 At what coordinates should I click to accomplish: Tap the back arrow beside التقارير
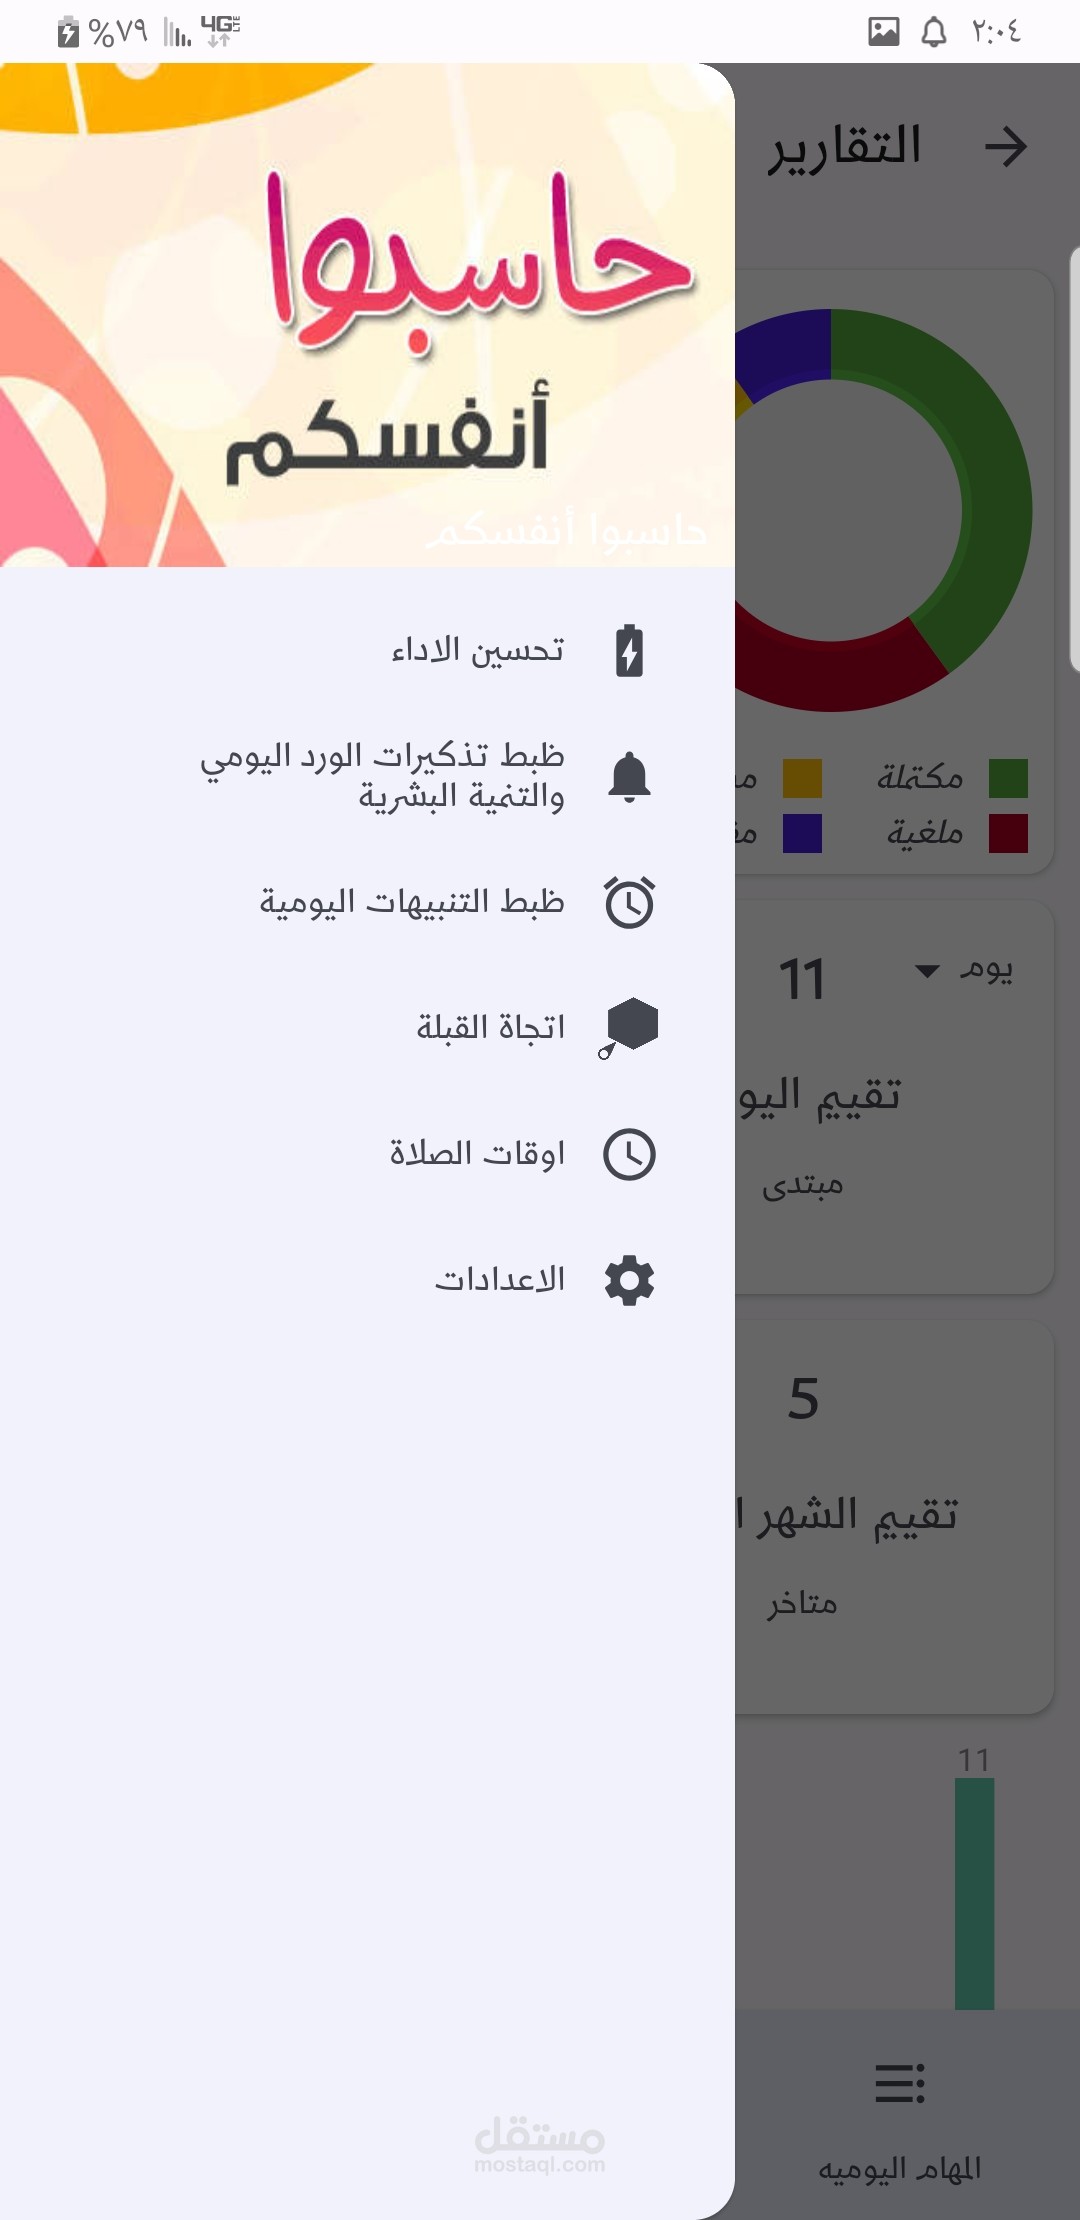(1005, 147)
